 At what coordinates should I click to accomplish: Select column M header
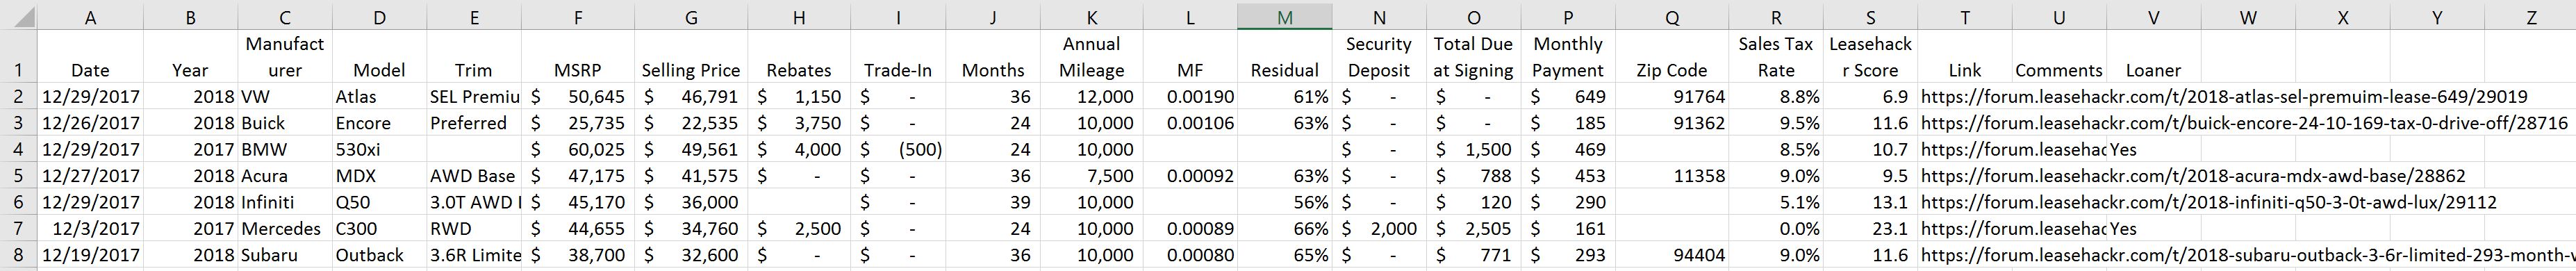[1284, 16]
